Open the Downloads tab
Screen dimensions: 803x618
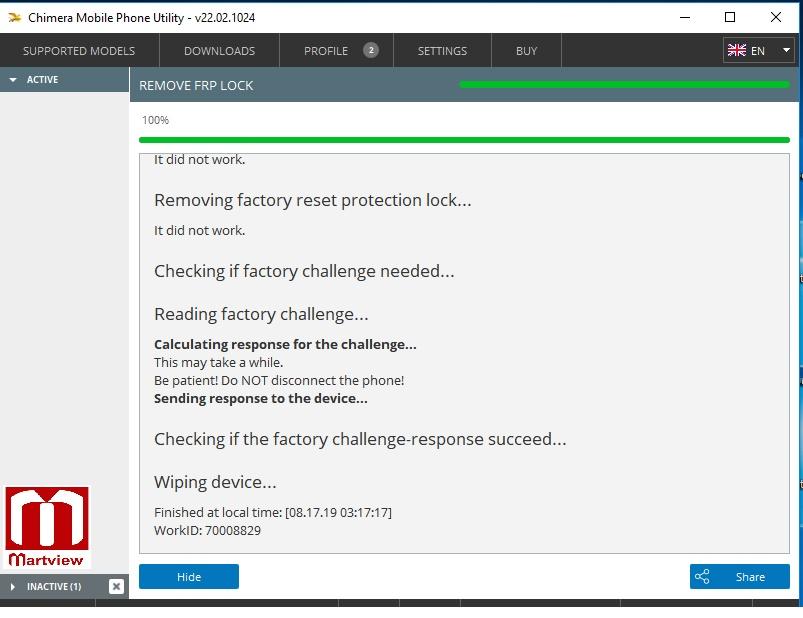tap(219, 51)
